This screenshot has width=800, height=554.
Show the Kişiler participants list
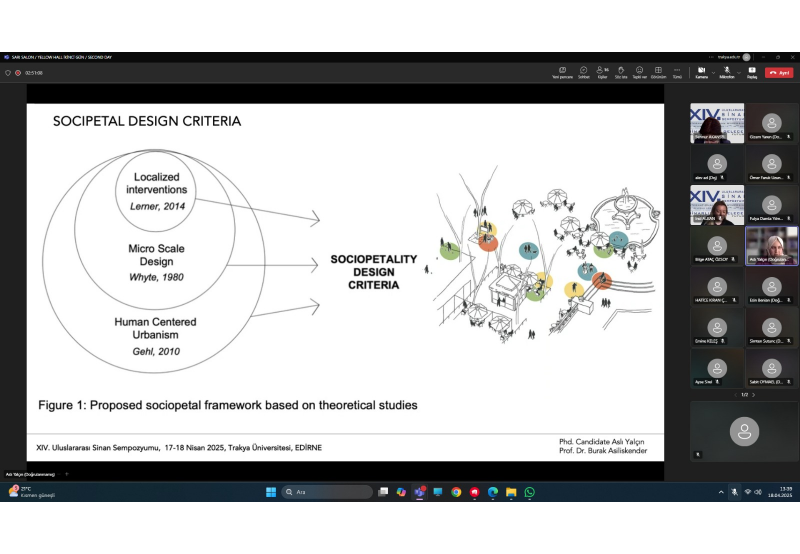point(602,72)
